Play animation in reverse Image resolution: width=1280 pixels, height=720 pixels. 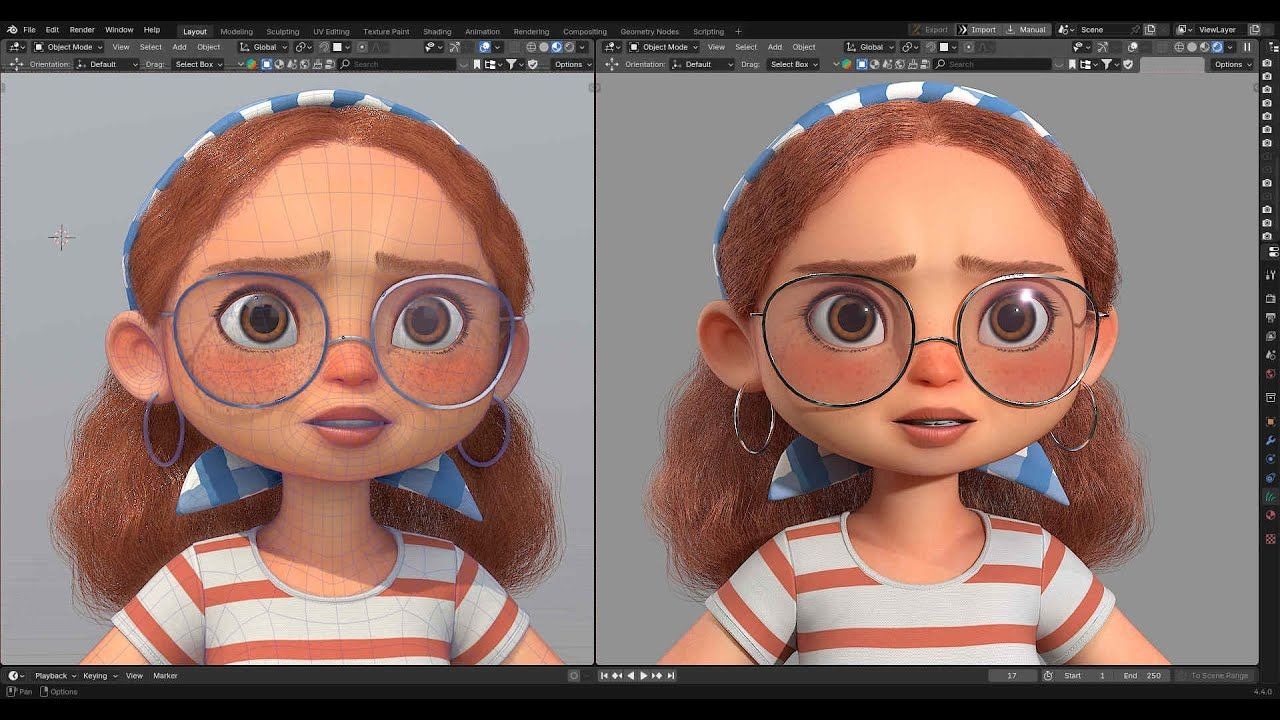point(630,676)
